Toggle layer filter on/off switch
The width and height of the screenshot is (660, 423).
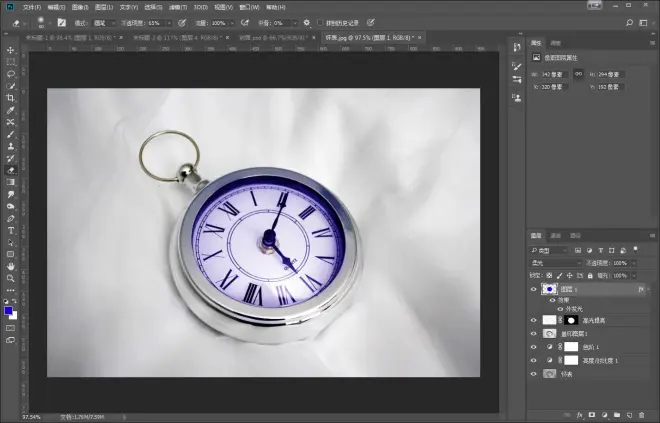(636, 250)
